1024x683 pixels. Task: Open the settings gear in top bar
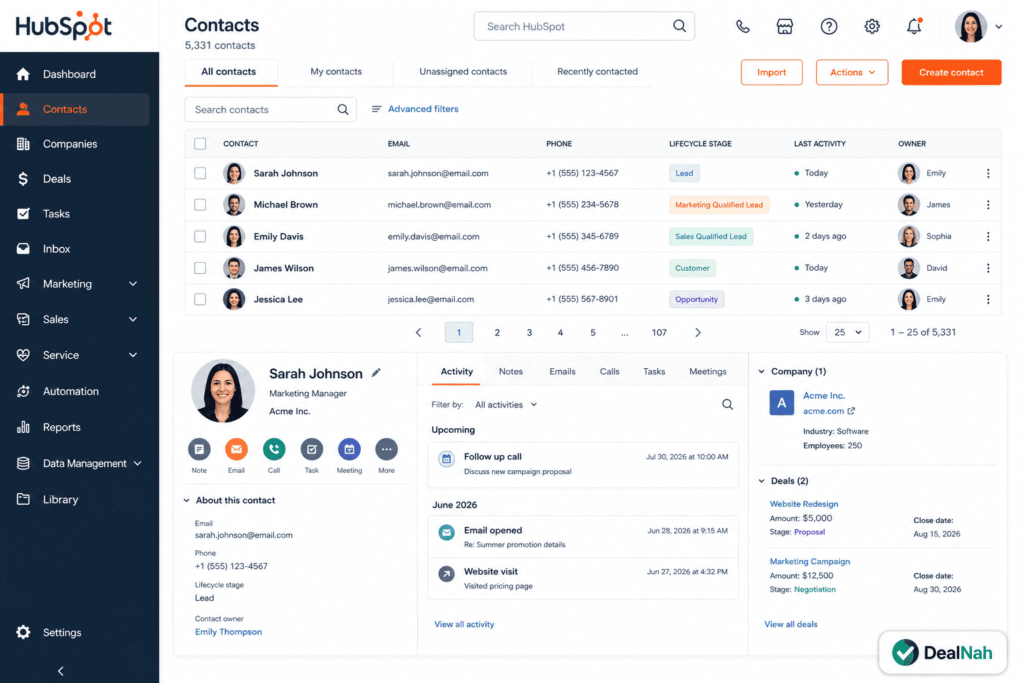click(872, 27)
